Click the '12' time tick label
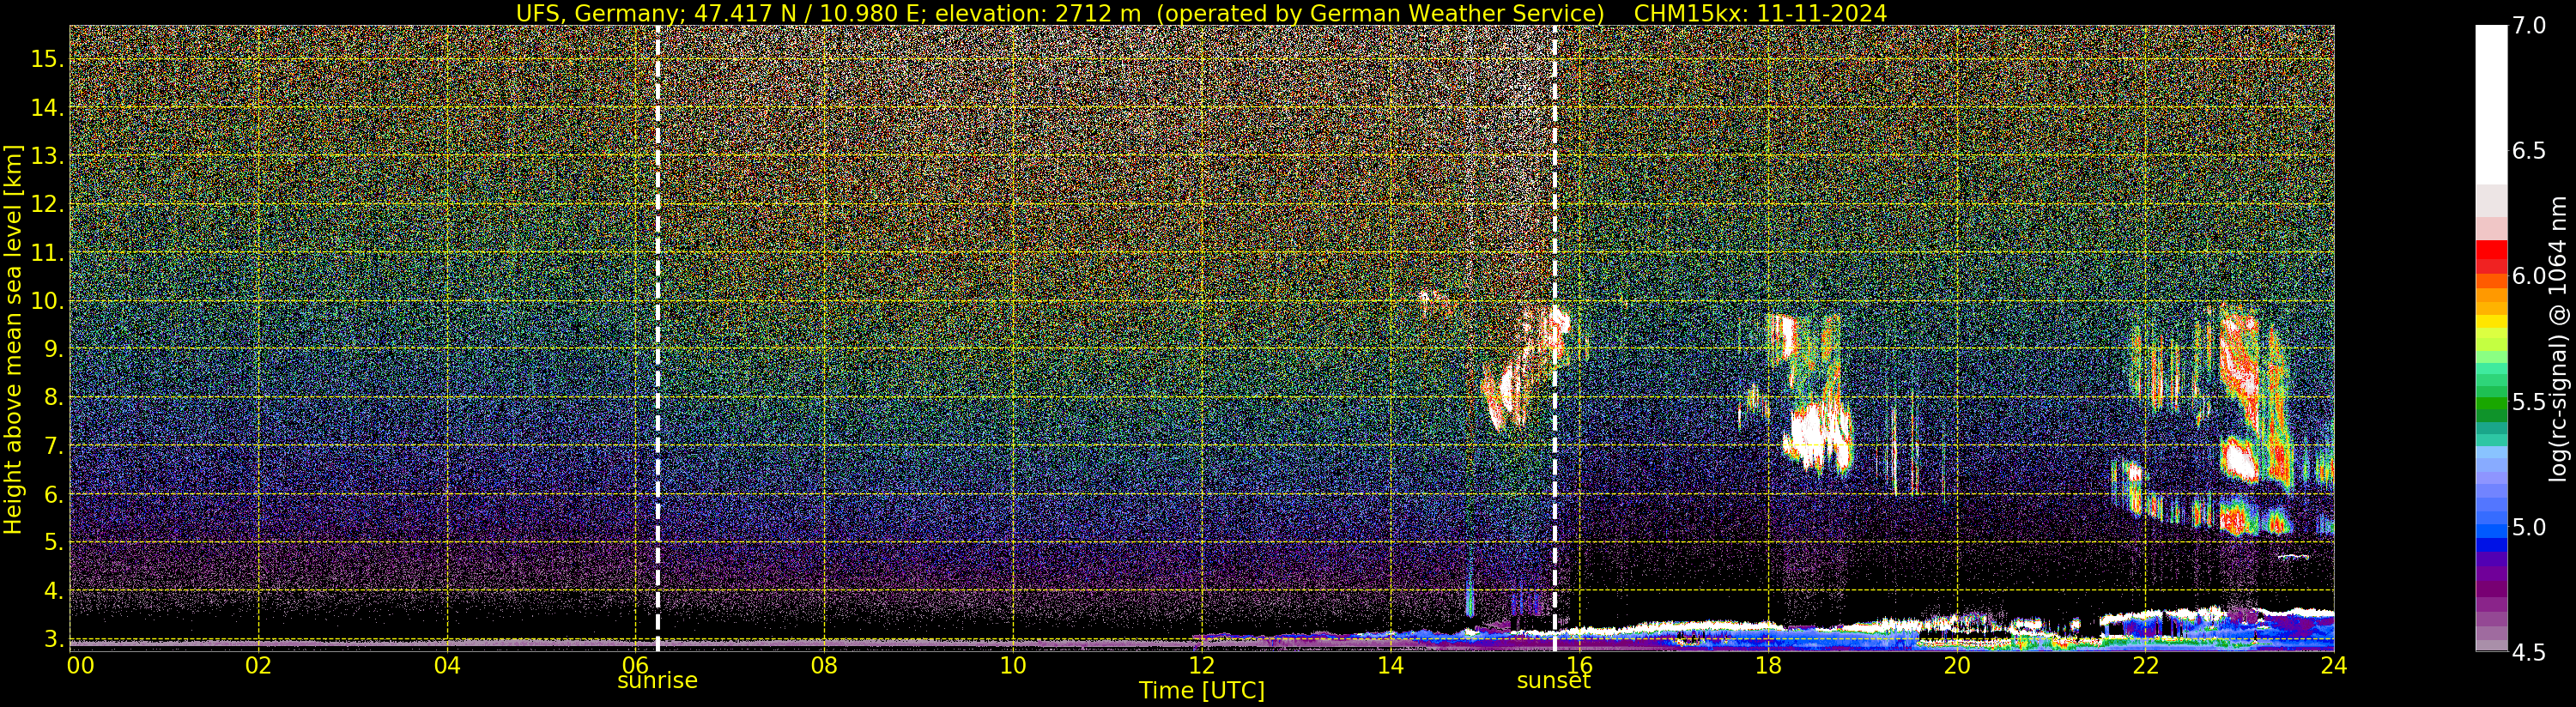The width and height of the screenshot is (2576, 707). [1201, 665]
